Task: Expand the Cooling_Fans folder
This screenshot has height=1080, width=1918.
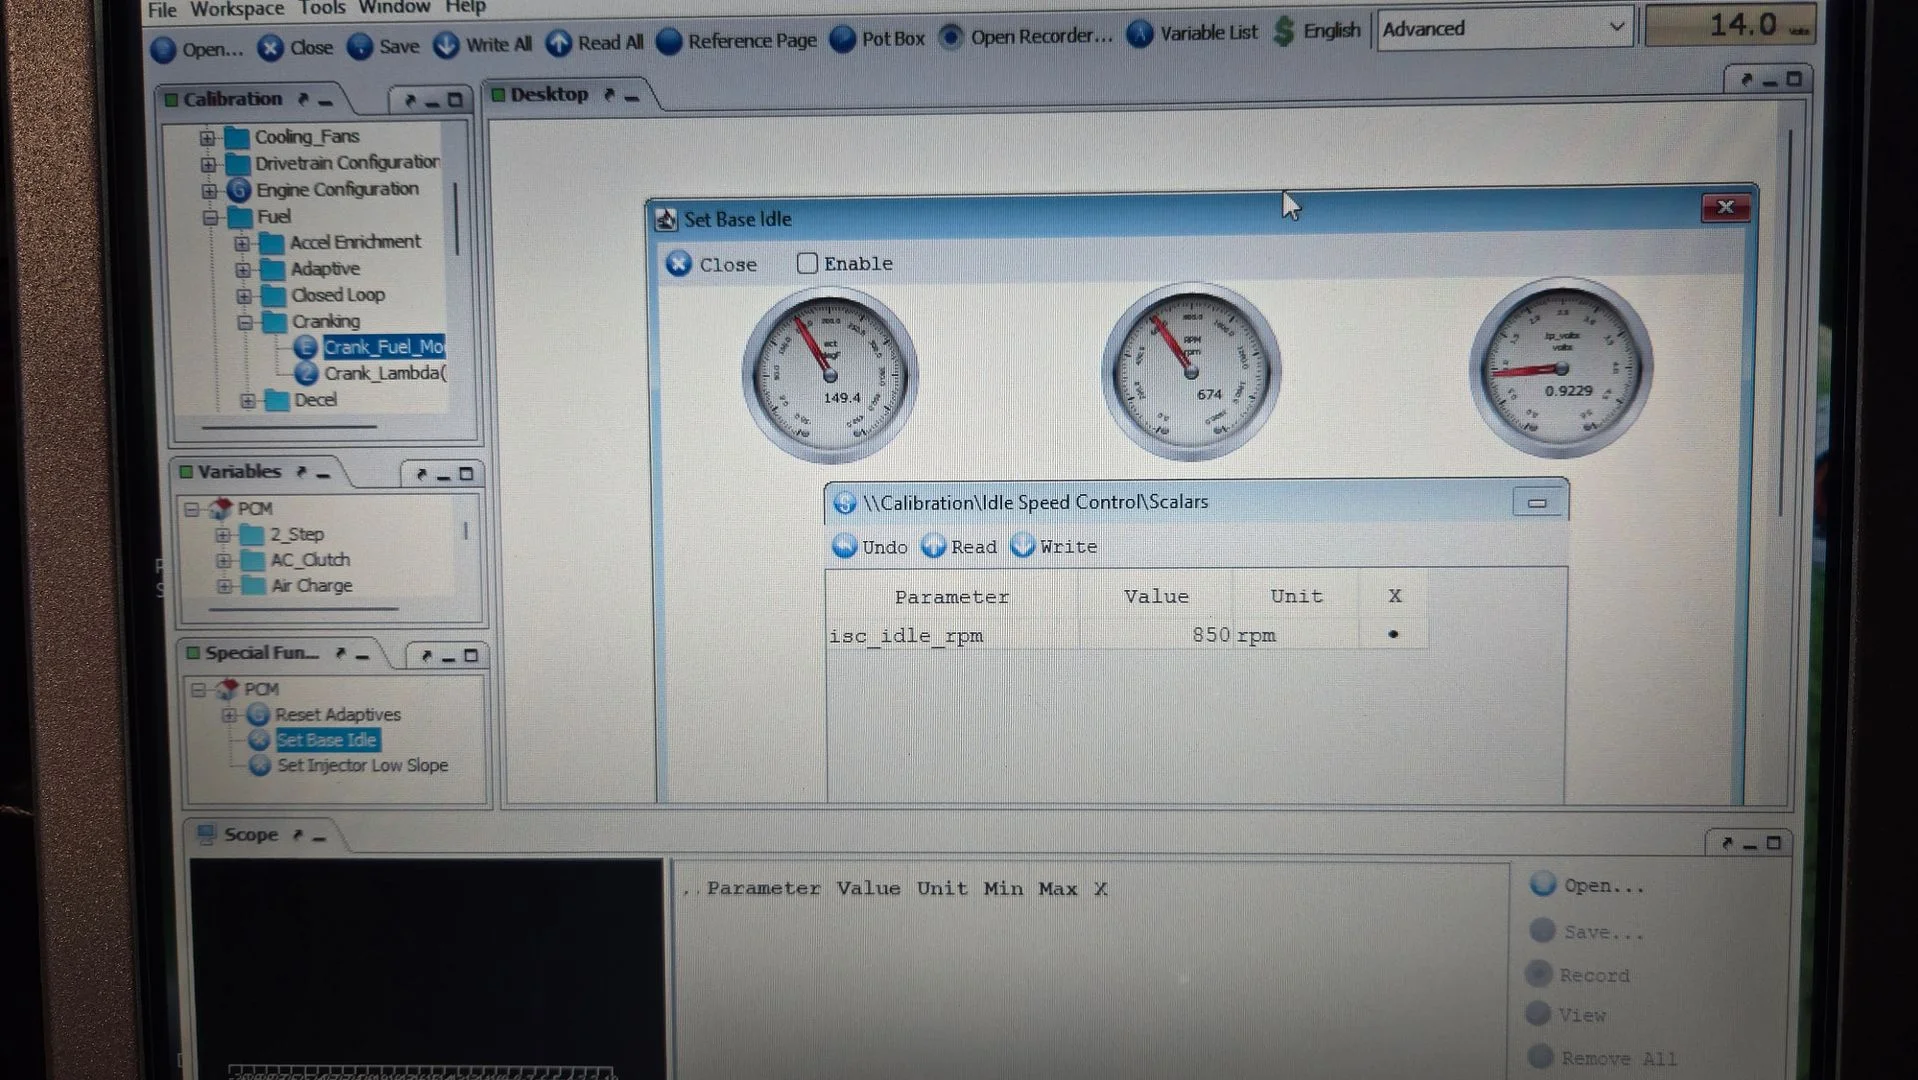Action: [207, 137]
